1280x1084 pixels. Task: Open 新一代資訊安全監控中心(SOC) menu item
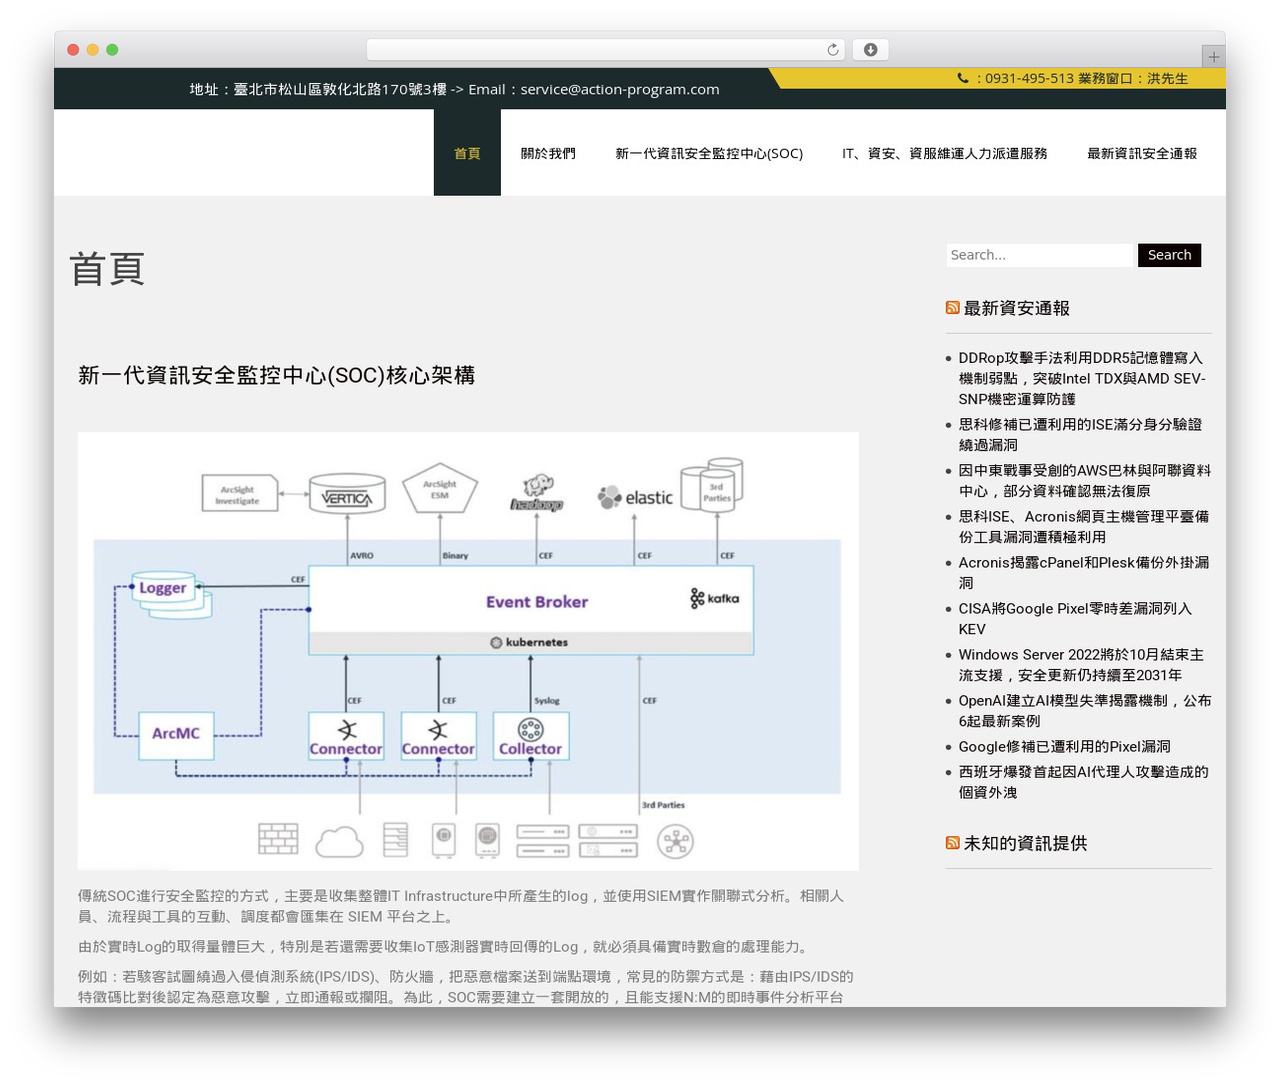(x=709, y=153)
